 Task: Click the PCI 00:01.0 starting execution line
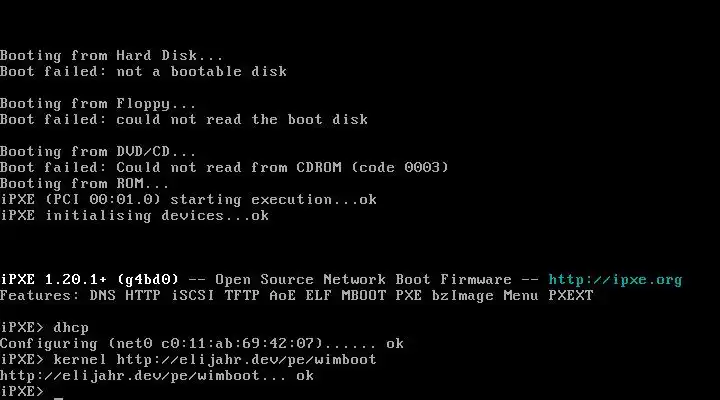pos(188,200)
